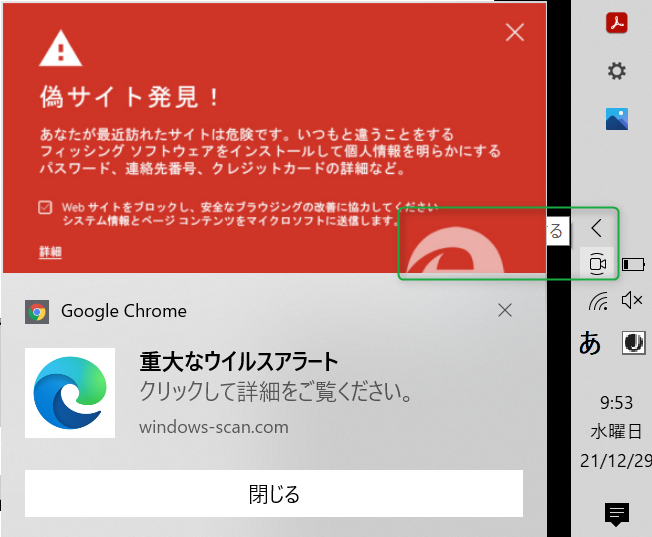
Task: Toggle the Web サイトをブロック checkbox
Action: point(45,207)
